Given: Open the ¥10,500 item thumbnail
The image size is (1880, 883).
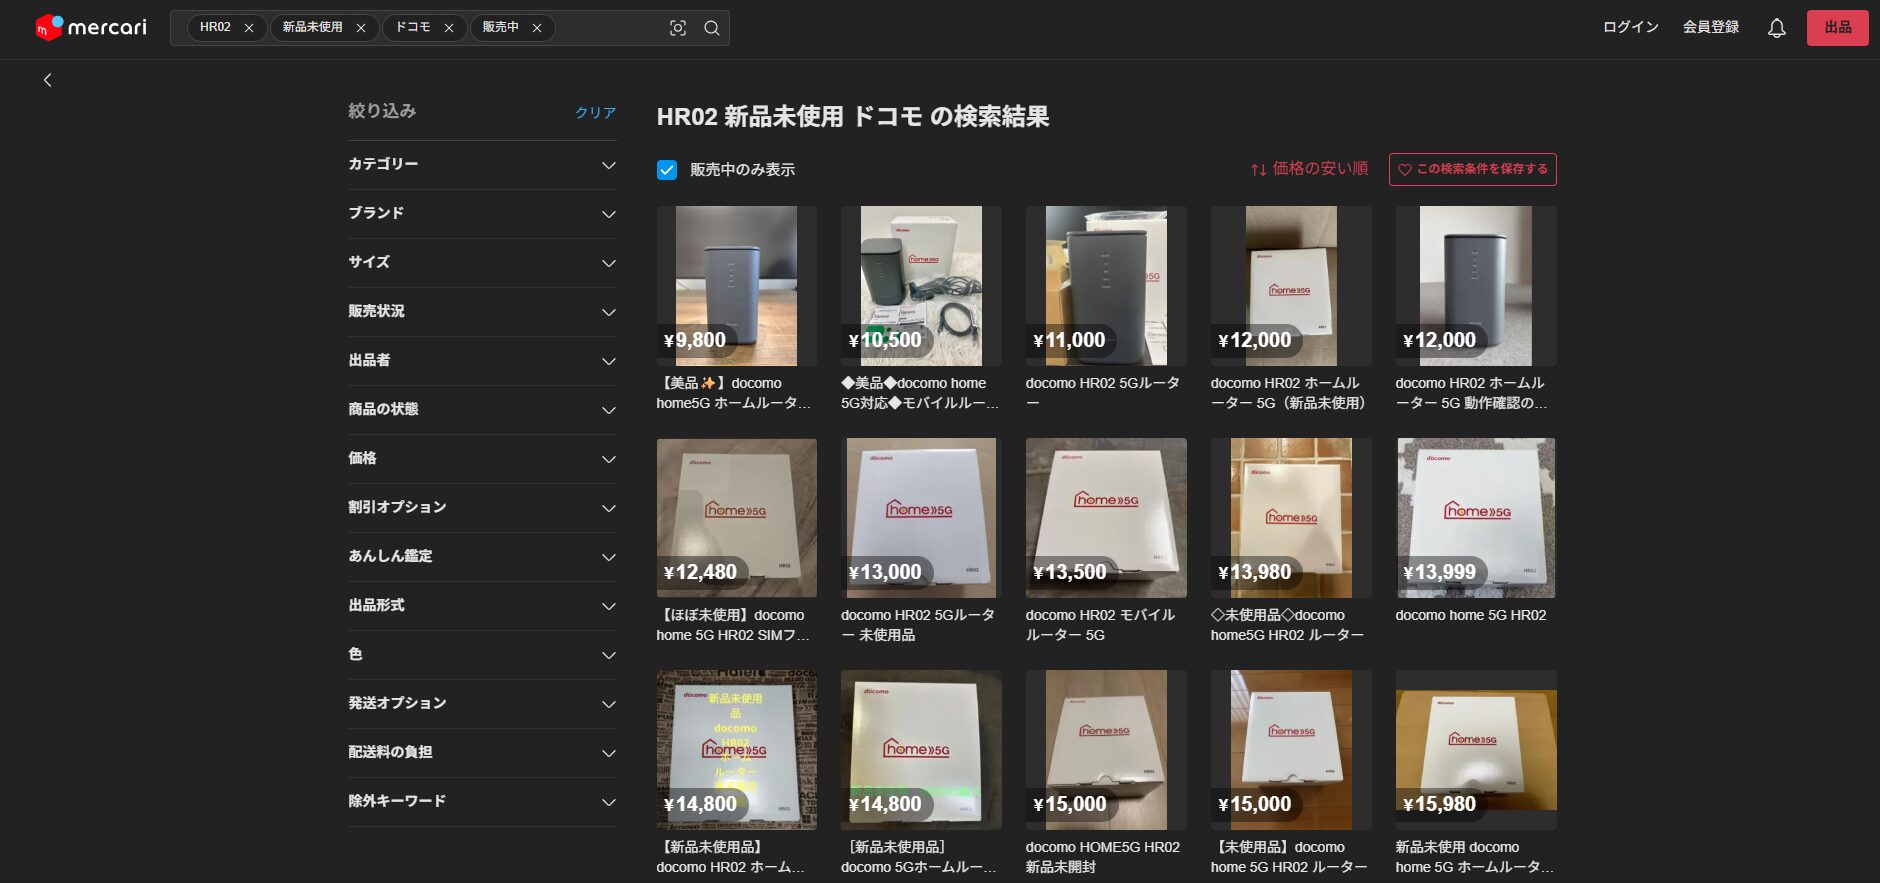Looking at the screenshot, I should pyautogui.click(x=921, y=286).
